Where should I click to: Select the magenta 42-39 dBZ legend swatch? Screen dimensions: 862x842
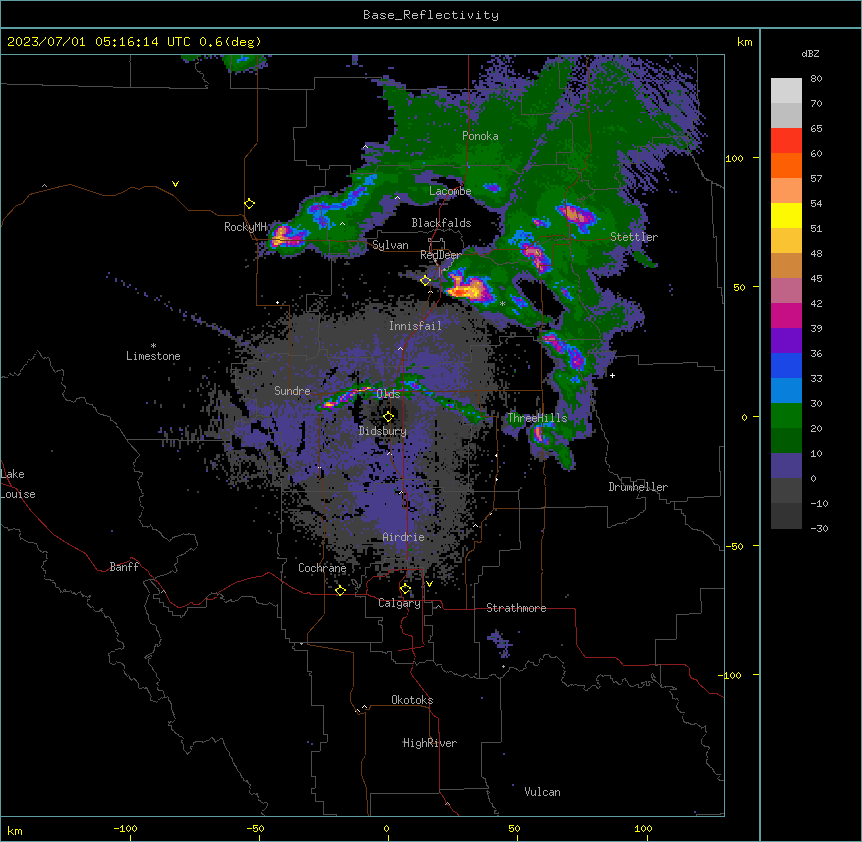[x=786, y=315]
